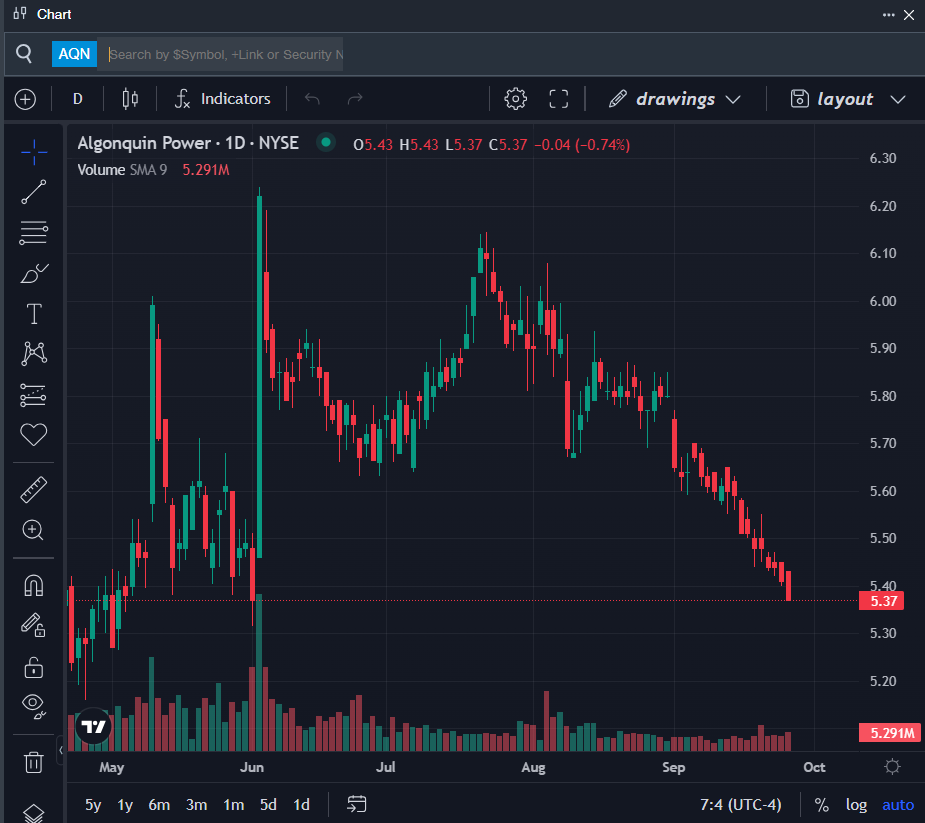Pick the ruler measure tool
The width and height of the screenshot is (925, 823).
pyautogui.click(x=34, y=490)
